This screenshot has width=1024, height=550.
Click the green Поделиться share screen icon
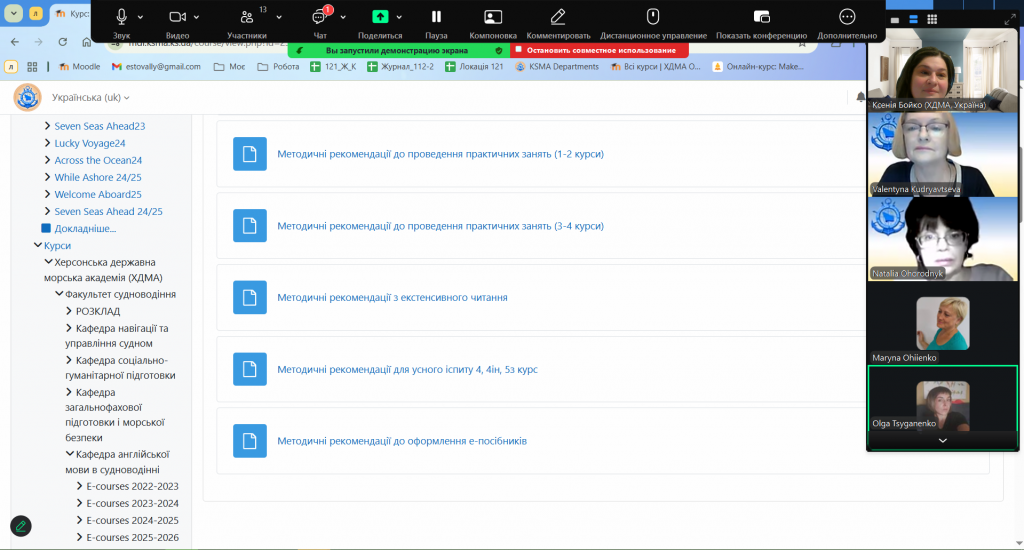[380, 17]
